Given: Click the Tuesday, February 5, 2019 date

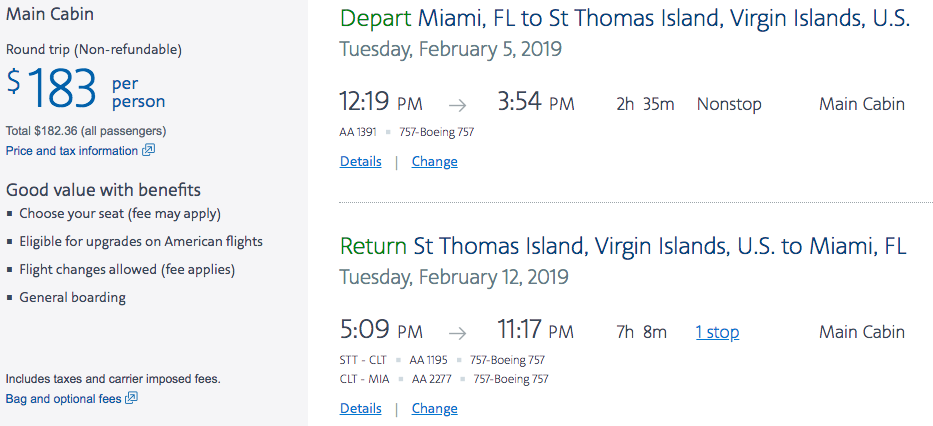Looking at the screenshot, I should point(450,49).
